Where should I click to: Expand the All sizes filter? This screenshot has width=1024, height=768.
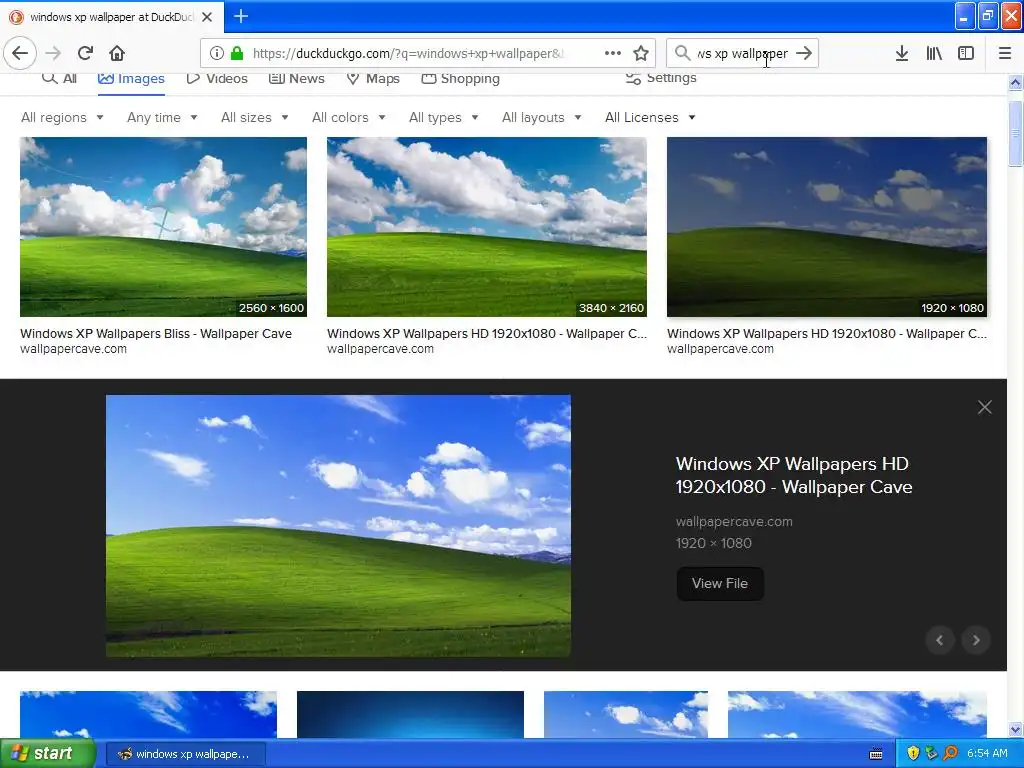click(255, 118)
